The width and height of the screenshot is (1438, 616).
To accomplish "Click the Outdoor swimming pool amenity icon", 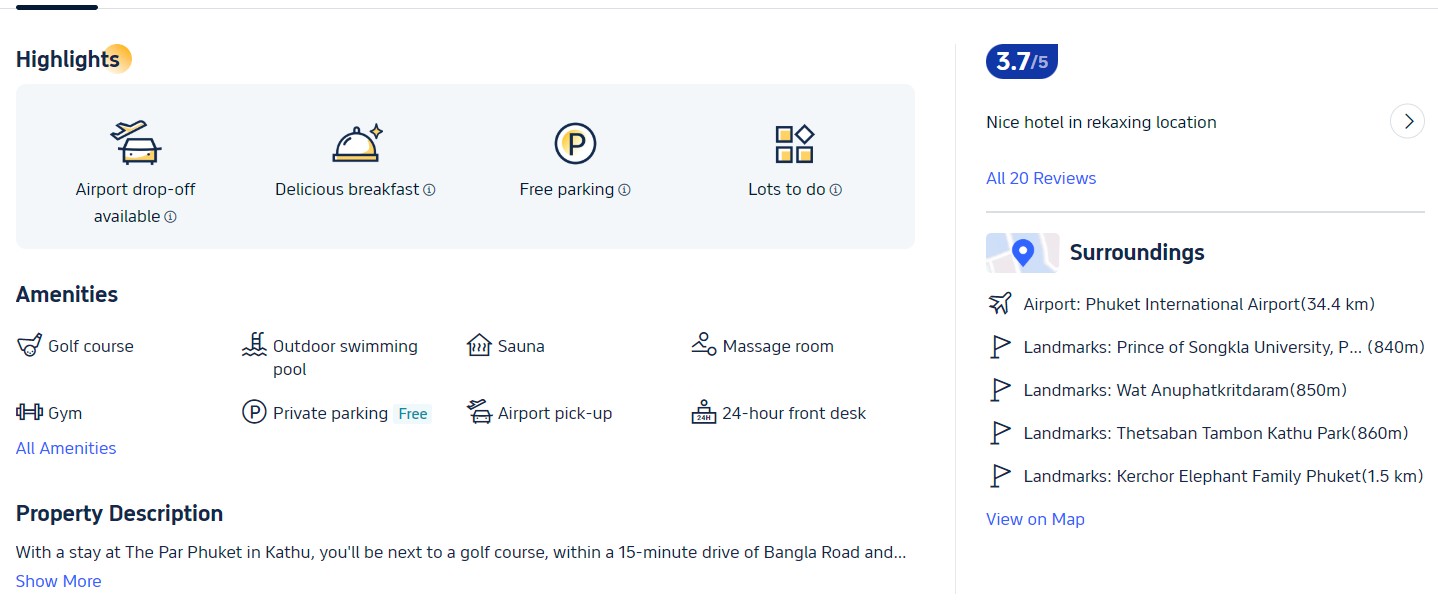I will (254, 345).
